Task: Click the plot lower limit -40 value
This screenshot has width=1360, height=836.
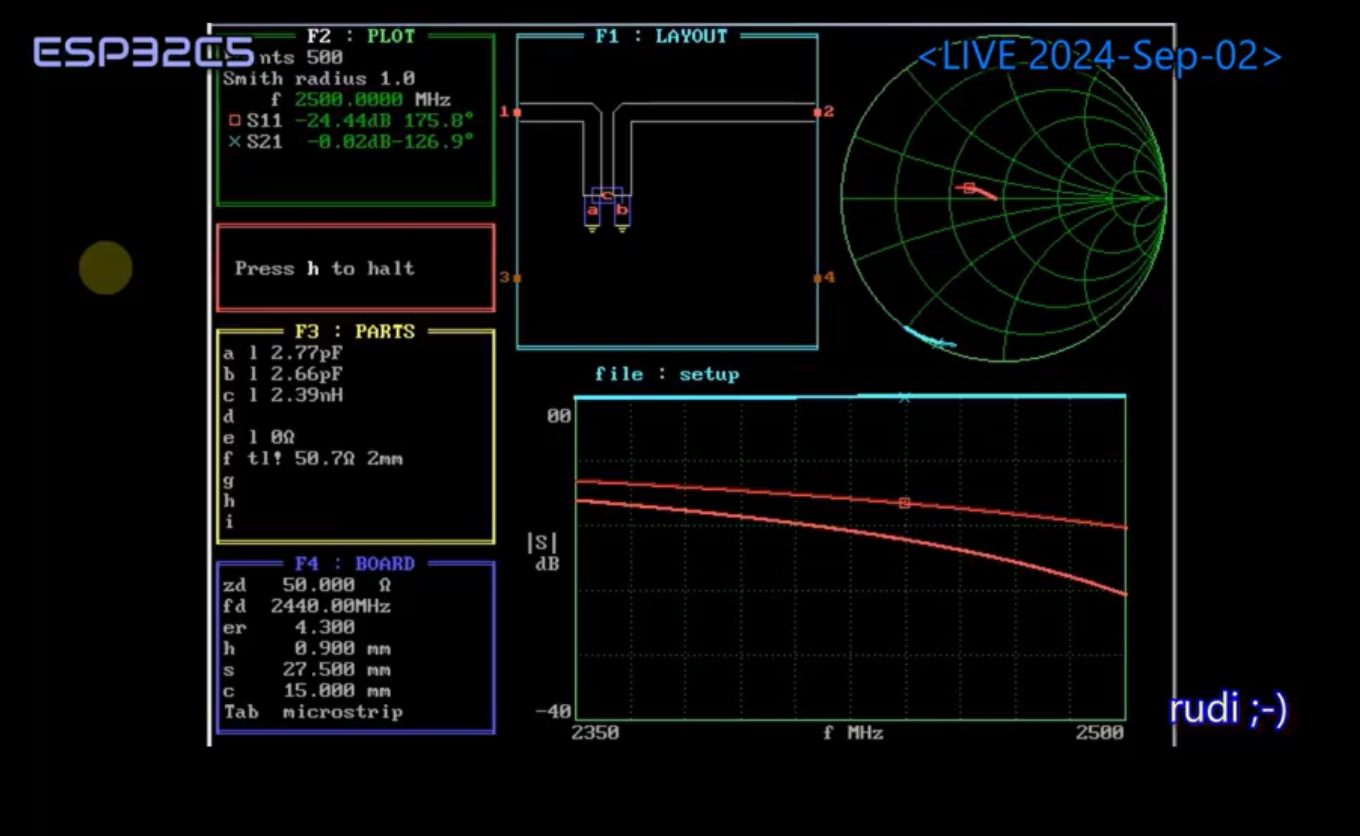Action: [x=554, y=711]
